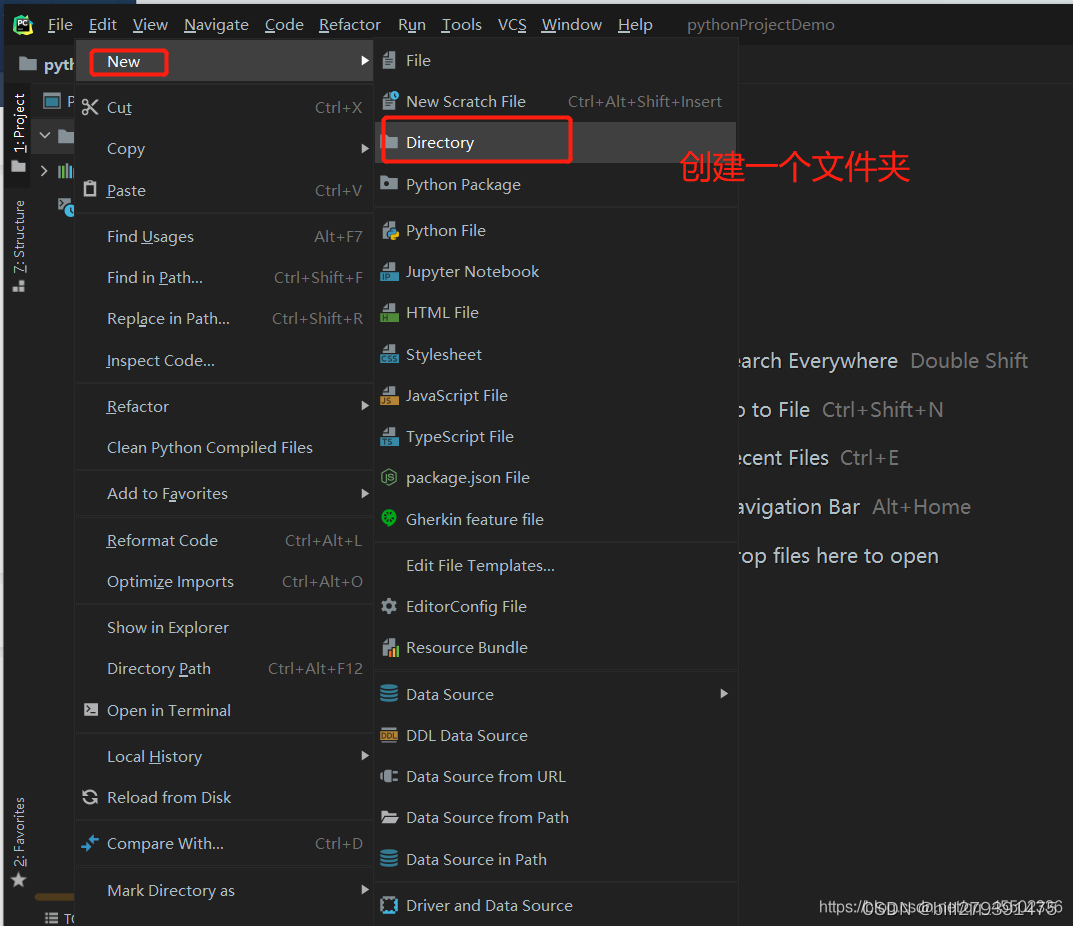Expand the Local History submenu arrow
This screenshot has height=926, width=1073.
tap(365, 756)
